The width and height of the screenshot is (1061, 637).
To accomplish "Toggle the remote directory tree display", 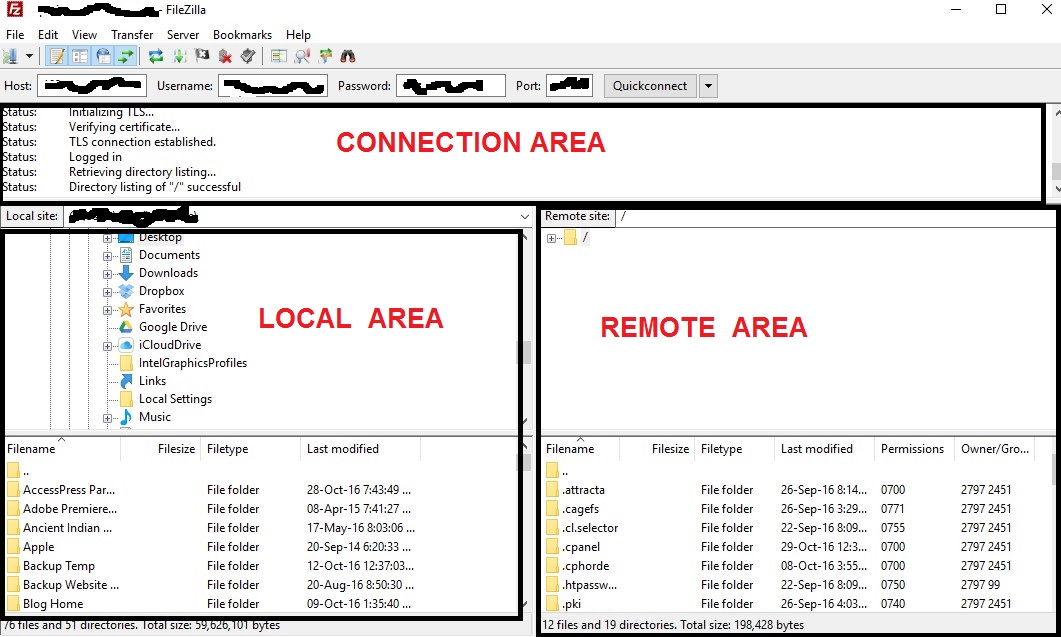I will [x=103, y=56].
